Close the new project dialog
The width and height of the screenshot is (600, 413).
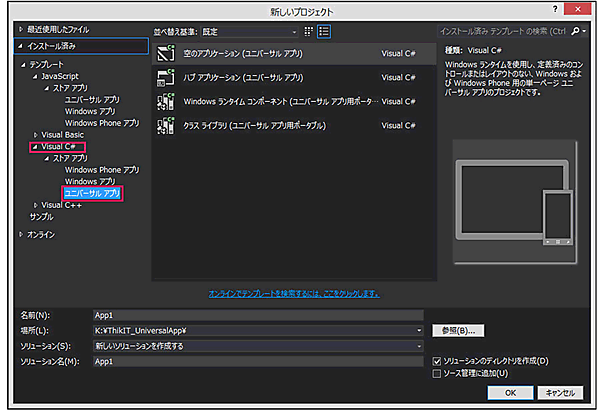[578, 9]
